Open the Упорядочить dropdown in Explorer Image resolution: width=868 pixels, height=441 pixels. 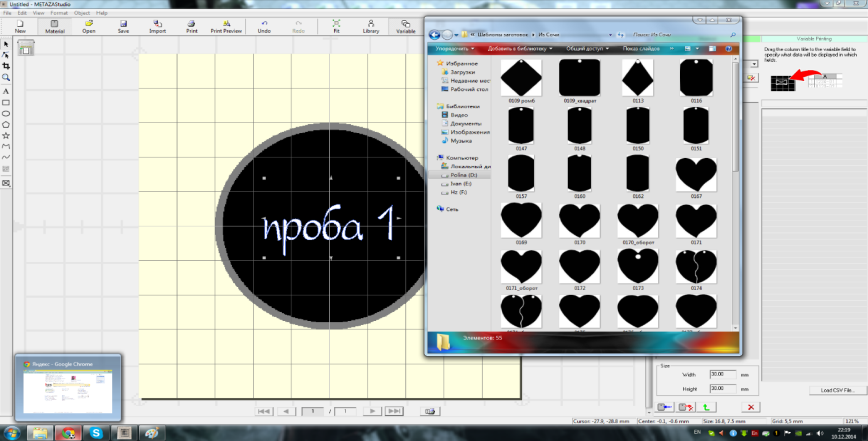tap(455, 49)
